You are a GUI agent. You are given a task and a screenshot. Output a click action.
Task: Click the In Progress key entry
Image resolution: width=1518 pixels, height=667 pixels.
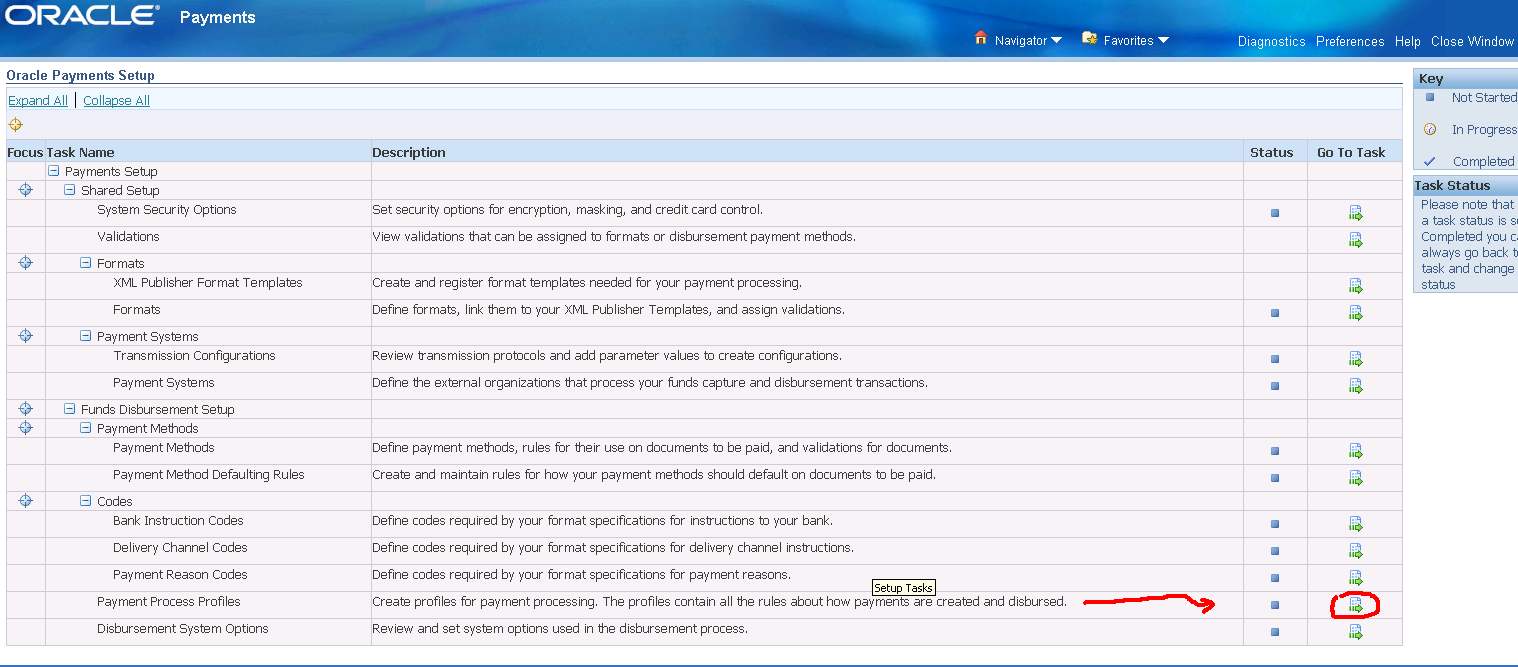point(1484,129)
